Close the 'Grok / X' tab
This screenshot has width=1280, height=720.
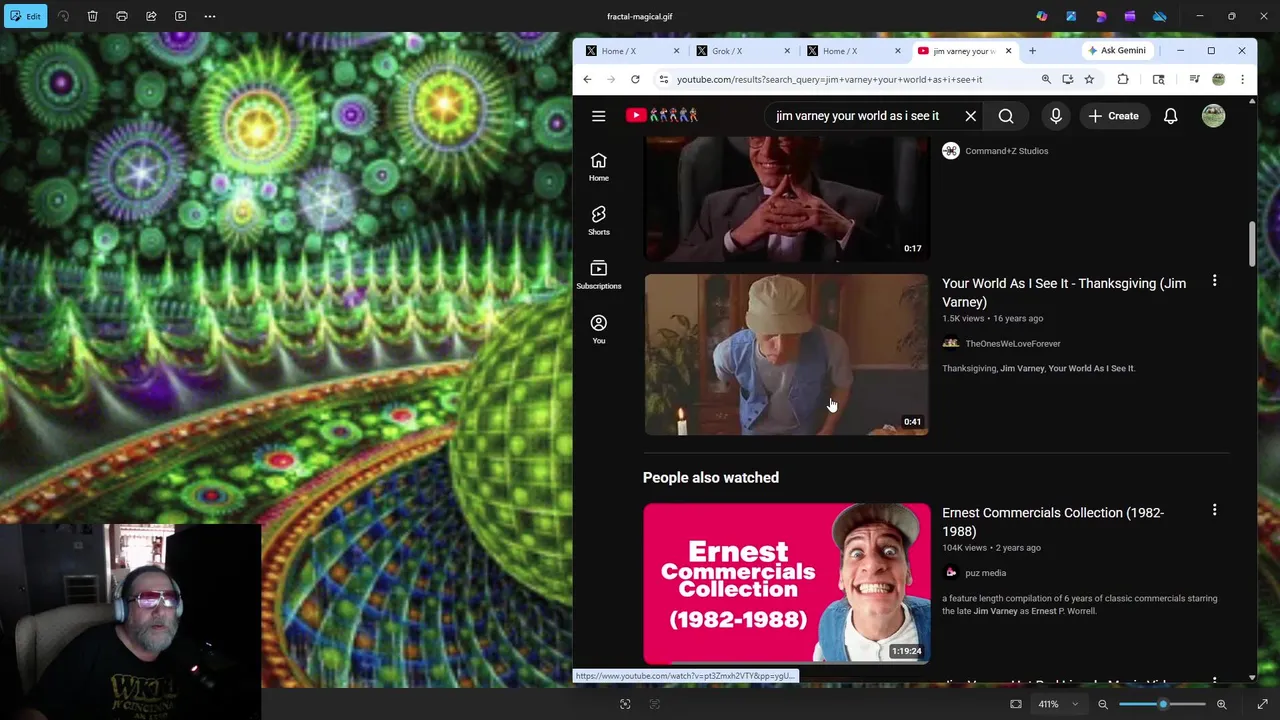(787, 51)
